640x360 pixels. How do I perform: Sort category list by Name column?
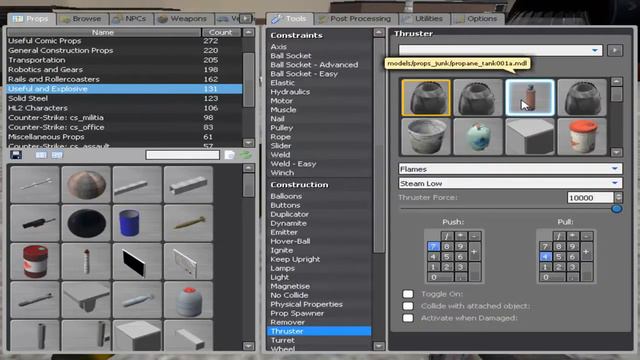click(x=104, y=32)
